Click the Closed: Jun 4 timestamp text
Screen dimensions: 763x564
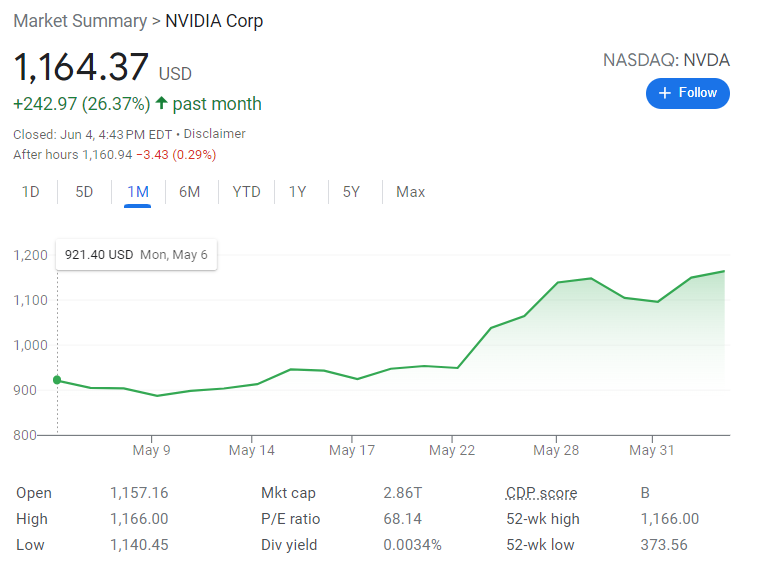92,134
